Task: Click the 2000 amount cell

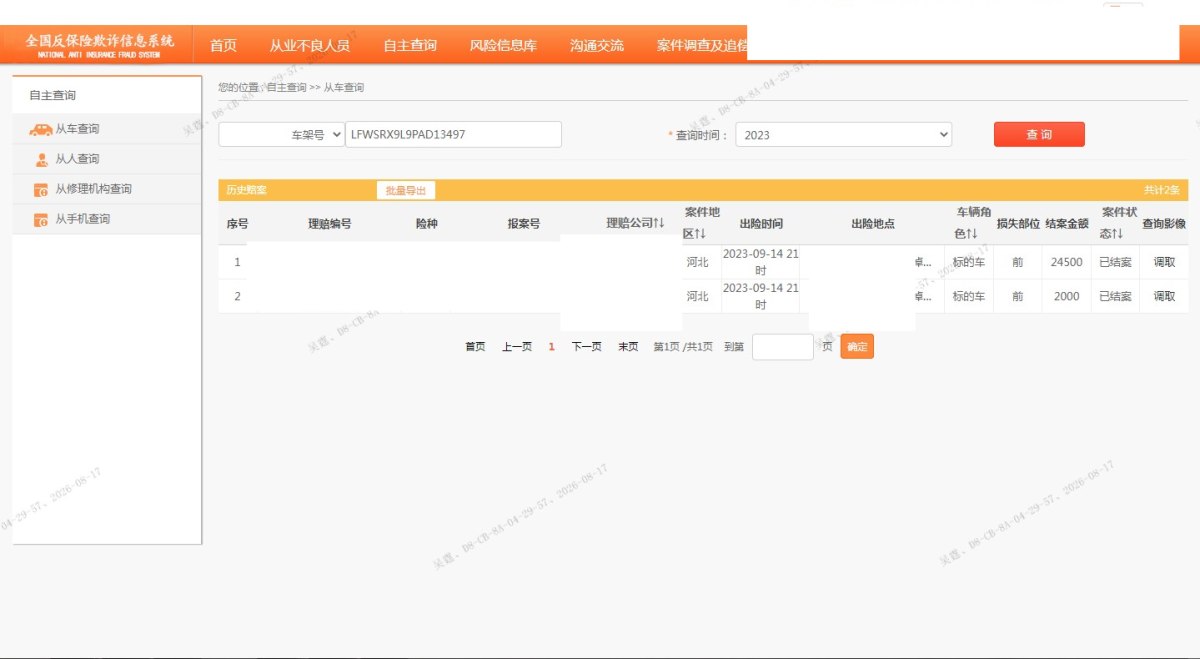Action: click(x=1067, y=296)
